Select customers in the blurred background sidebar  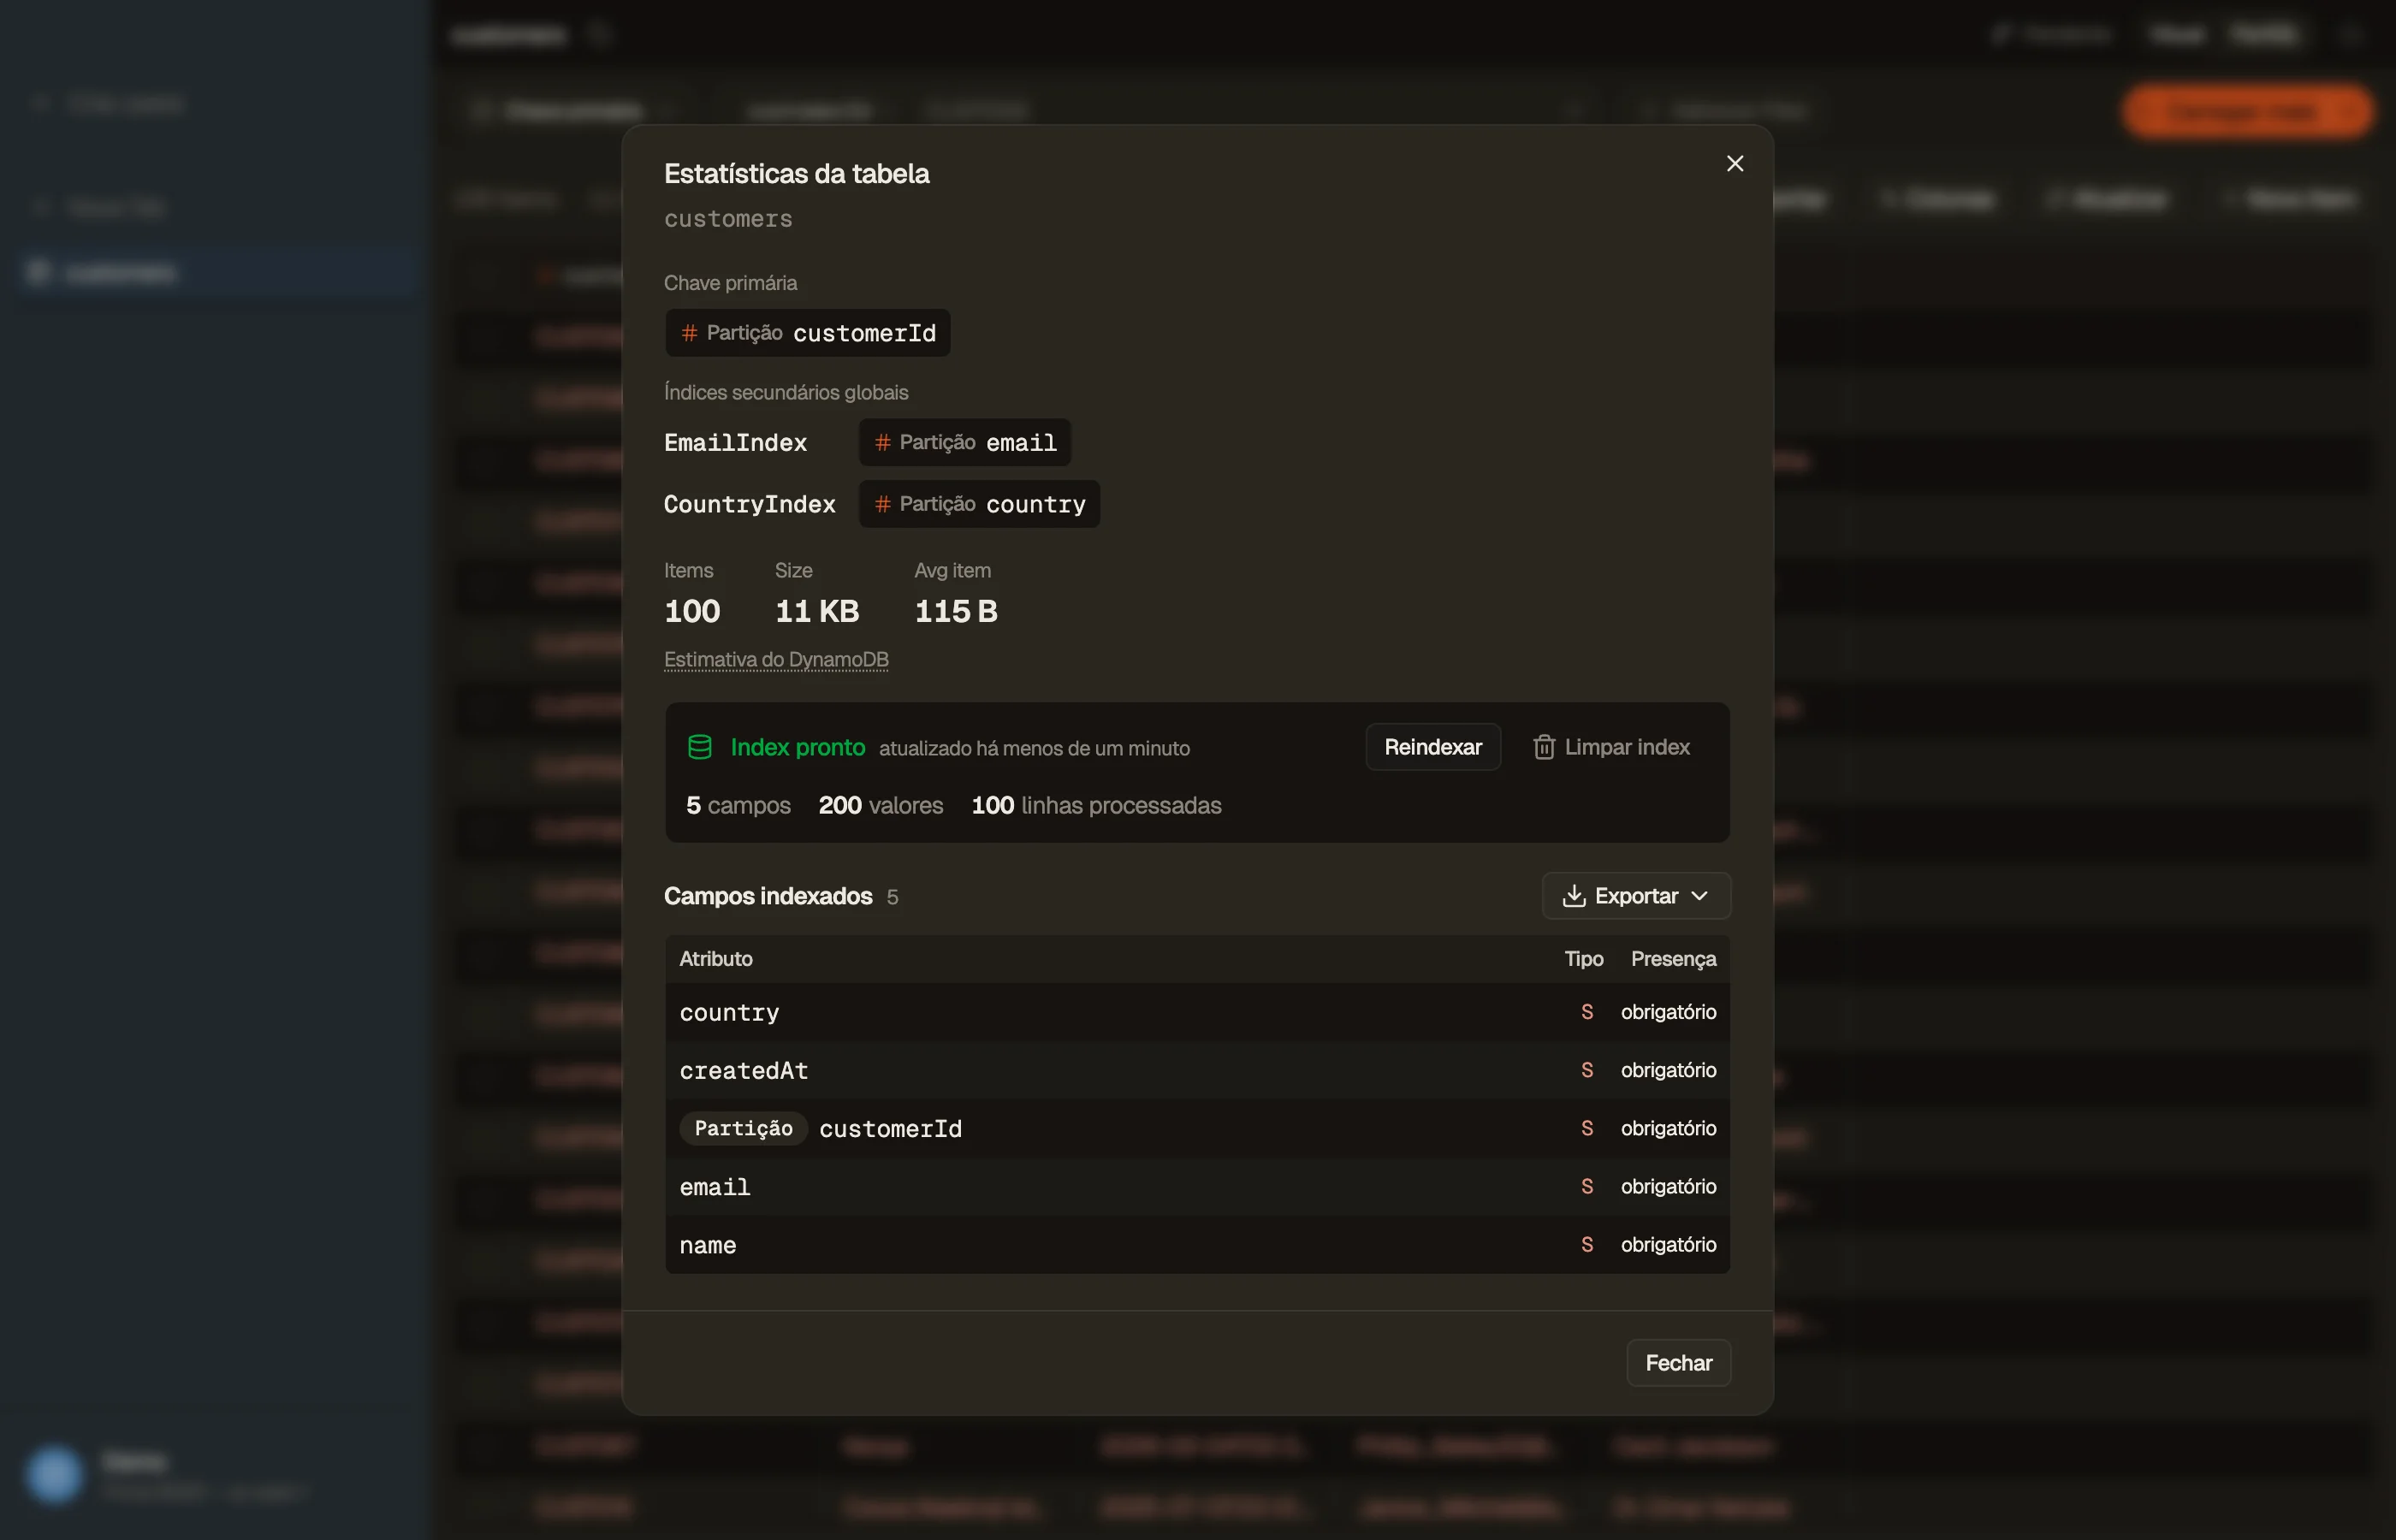(217, 272)
